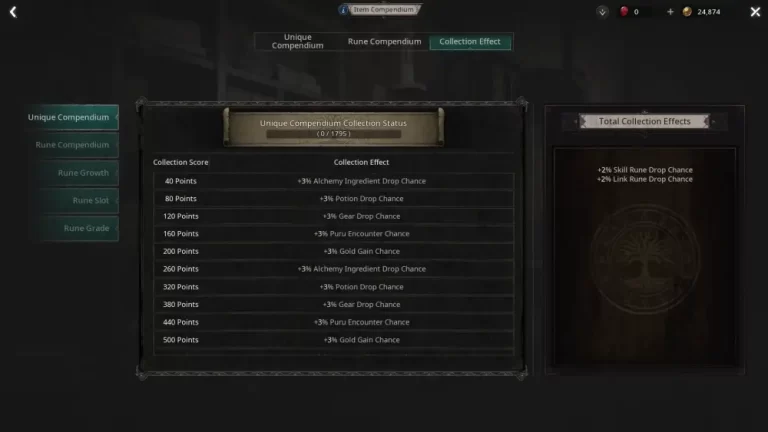Add currency with the plus icon
Viewport: 768px width, 432px height.
pyautogui.click(x=670, y=12)
